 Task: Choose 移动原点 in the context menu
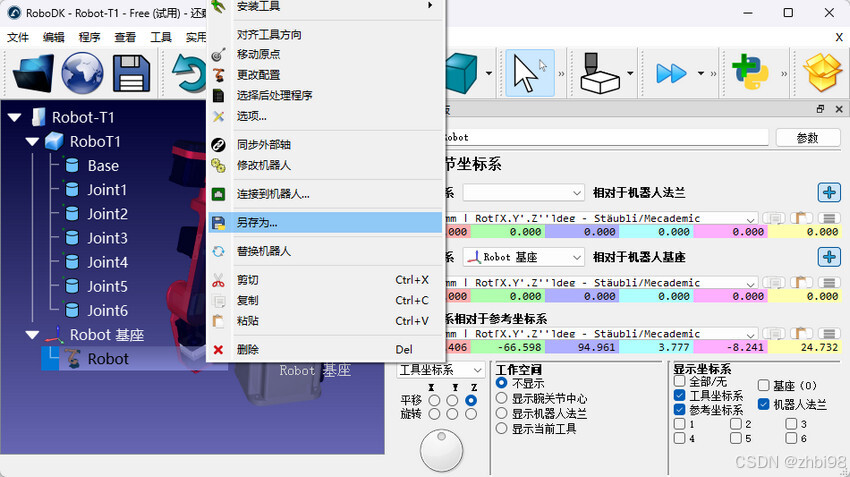point(325,54)
